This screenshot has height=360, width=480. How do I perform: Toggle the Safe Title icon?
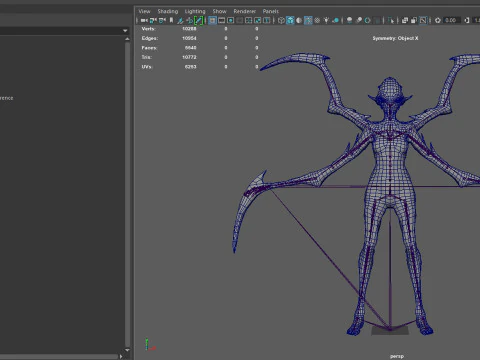[267, 21]
